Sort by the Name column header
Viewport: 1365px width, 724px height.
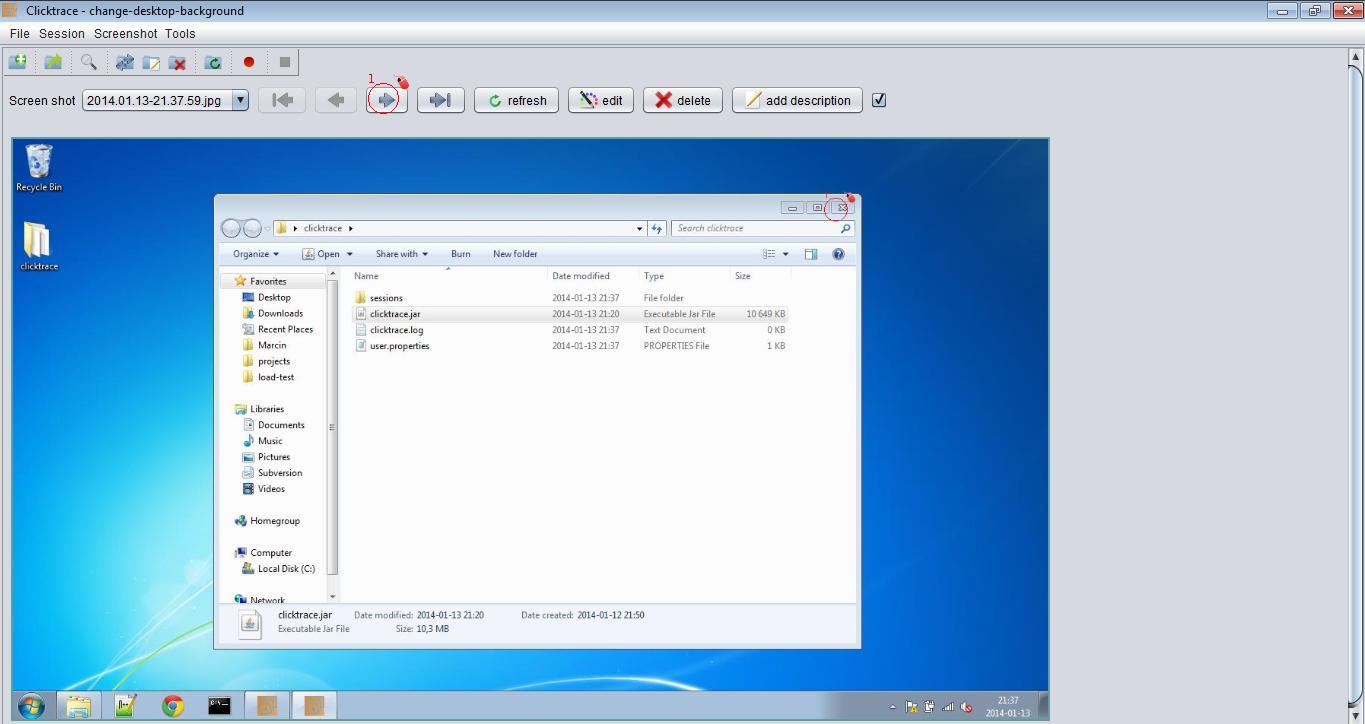(366, 276)
